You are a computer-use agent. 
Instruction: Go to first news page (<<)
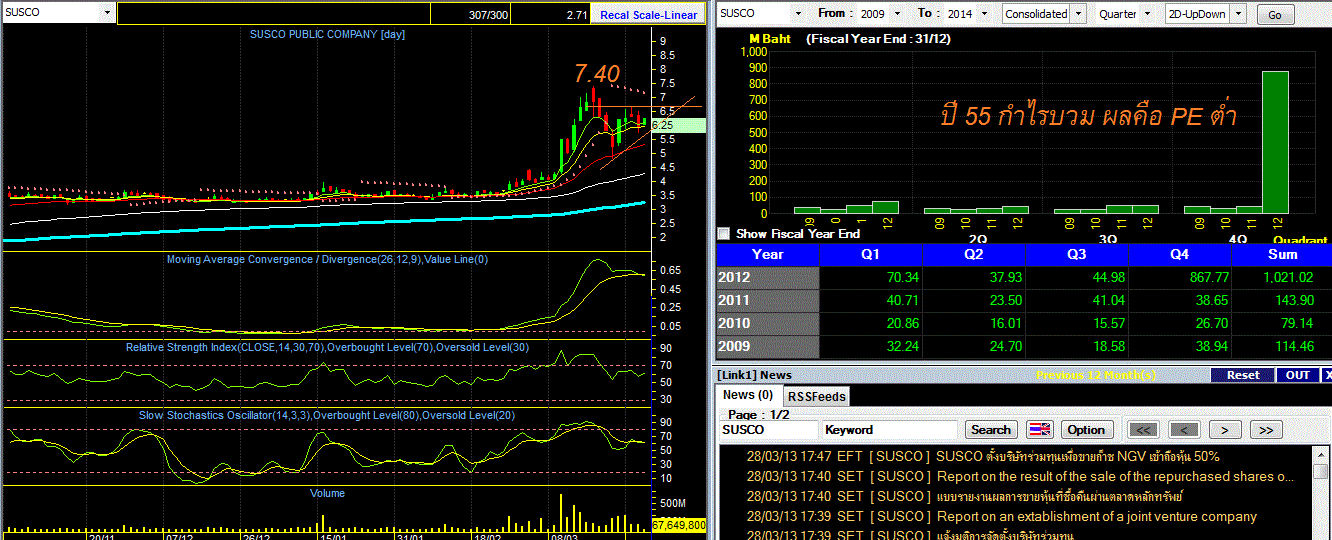click(1143, 430)
